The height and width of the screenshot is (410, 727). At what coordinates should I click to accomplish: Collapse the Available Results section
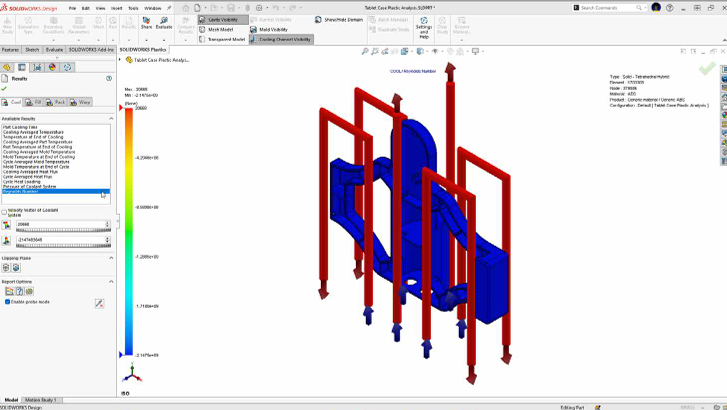pyautogui.click(x=111, y=119)
